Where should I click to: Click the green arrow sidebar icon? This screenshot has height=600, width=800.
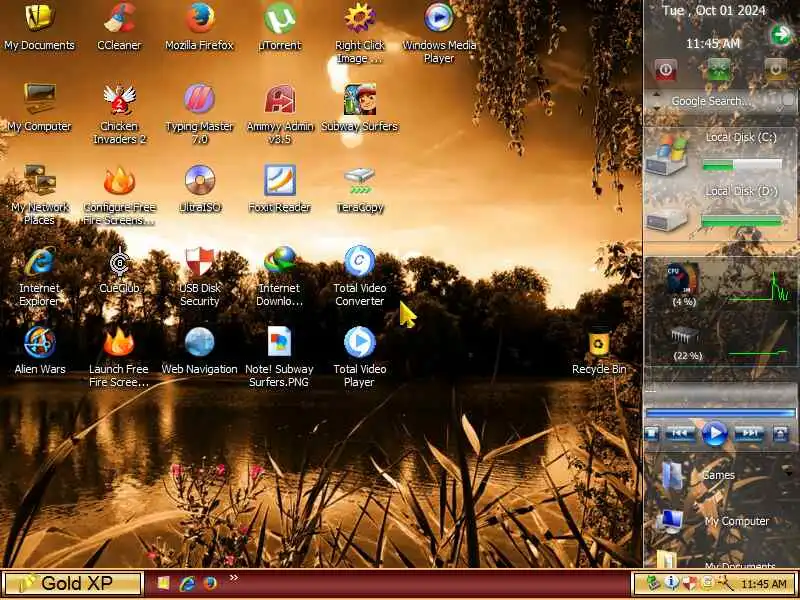(780, 35)
